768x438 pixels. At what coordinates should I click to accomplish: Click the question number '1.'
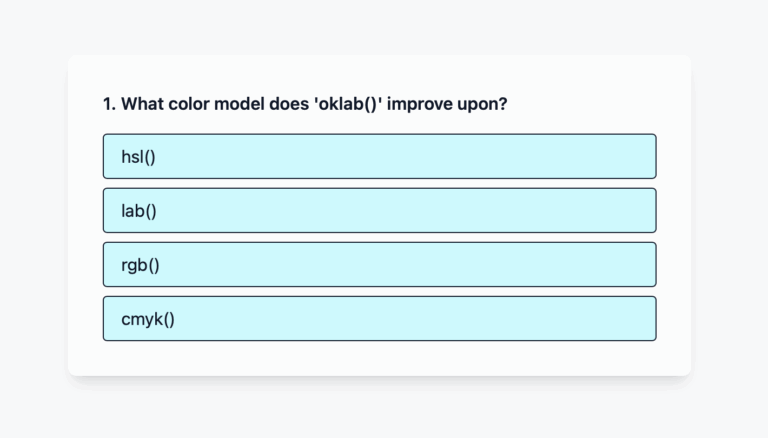pyautogui.click(x=109, y=103)
